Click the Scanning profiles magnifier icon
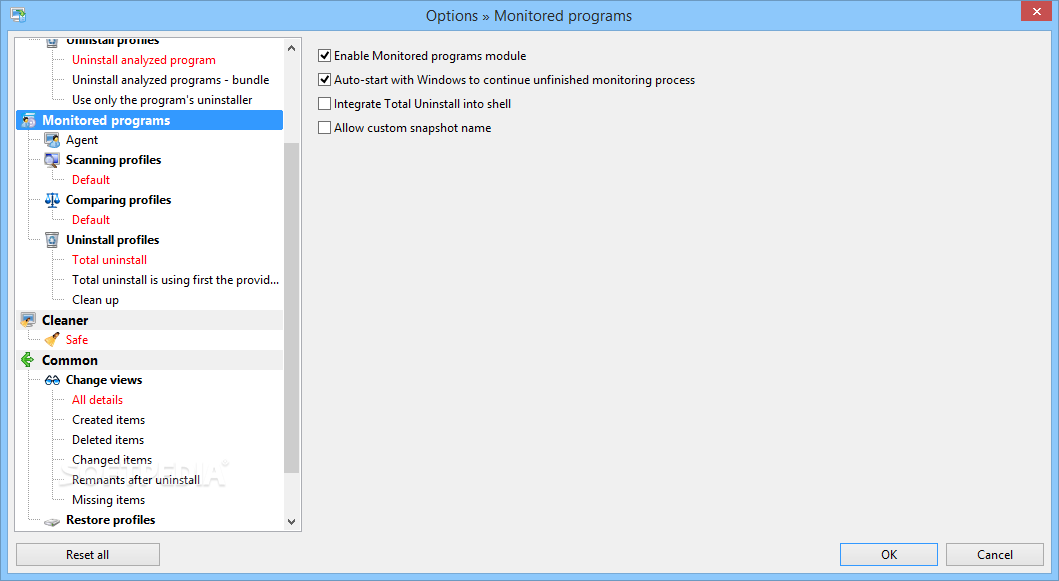The image size is (1059, 581). (52, 160)
